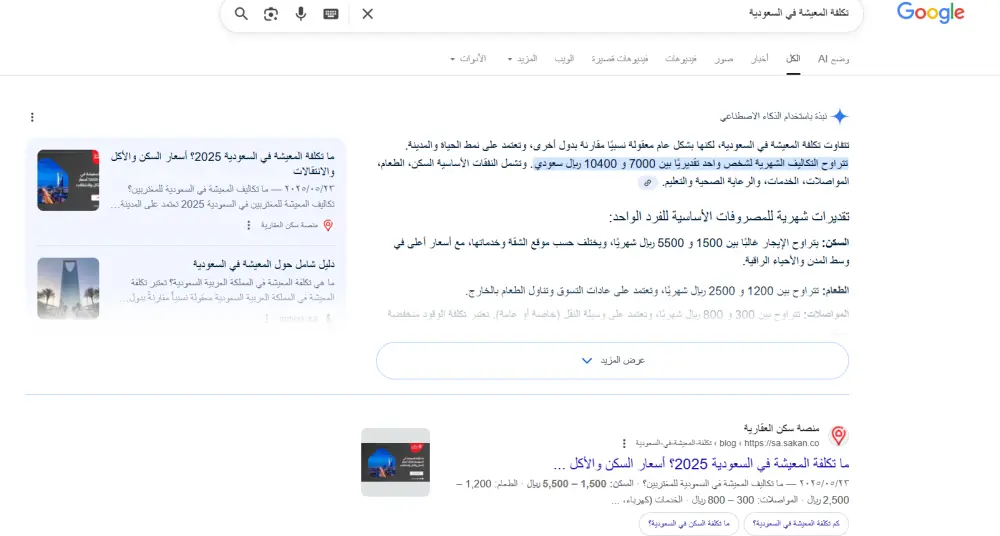Open source card about 2025 living costs

[223, 163]
